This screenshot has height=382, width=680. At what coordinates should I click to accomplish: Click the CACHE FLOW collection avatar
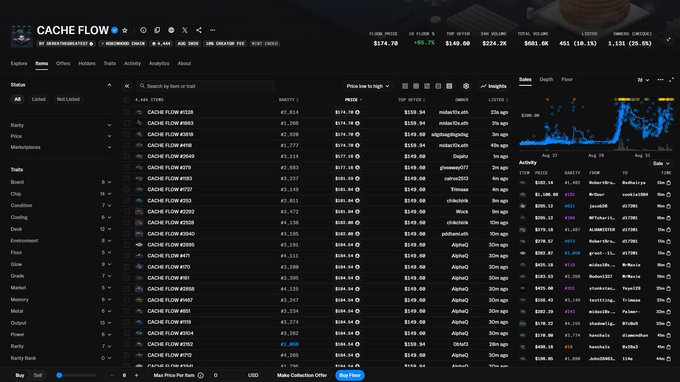point(21,36)
